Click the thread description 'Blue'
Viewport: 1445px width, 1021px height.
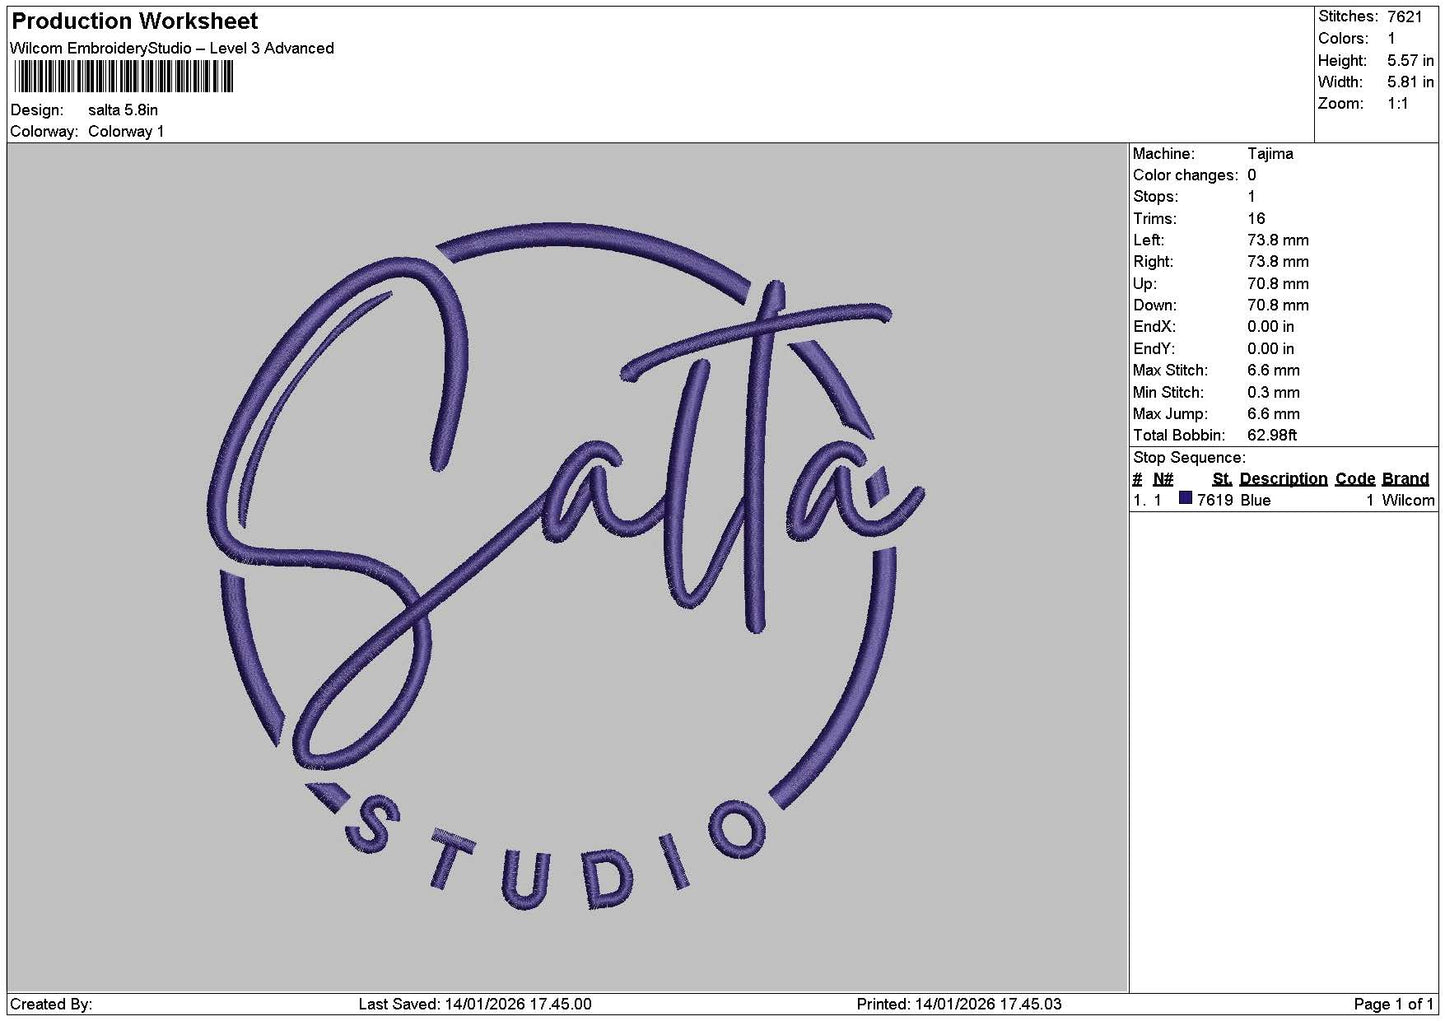coord(1255,501)
